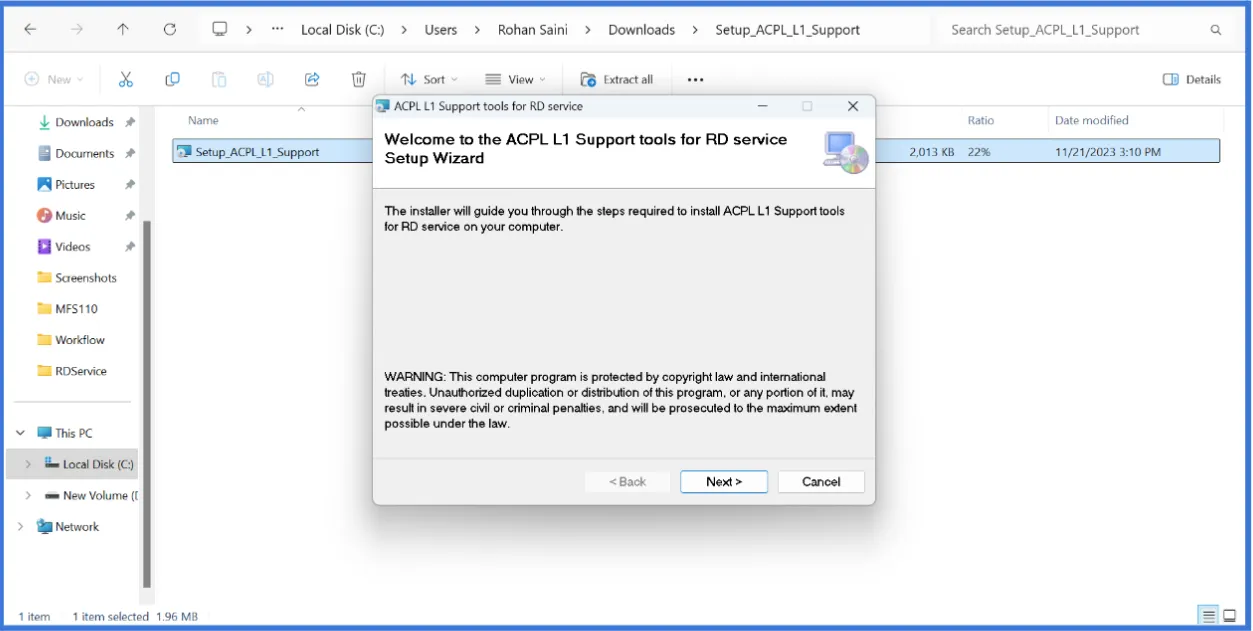Open Rohan Saini breadcrumb folder
The width and height of the screenshot is (1253, 631).
[532, 30]
